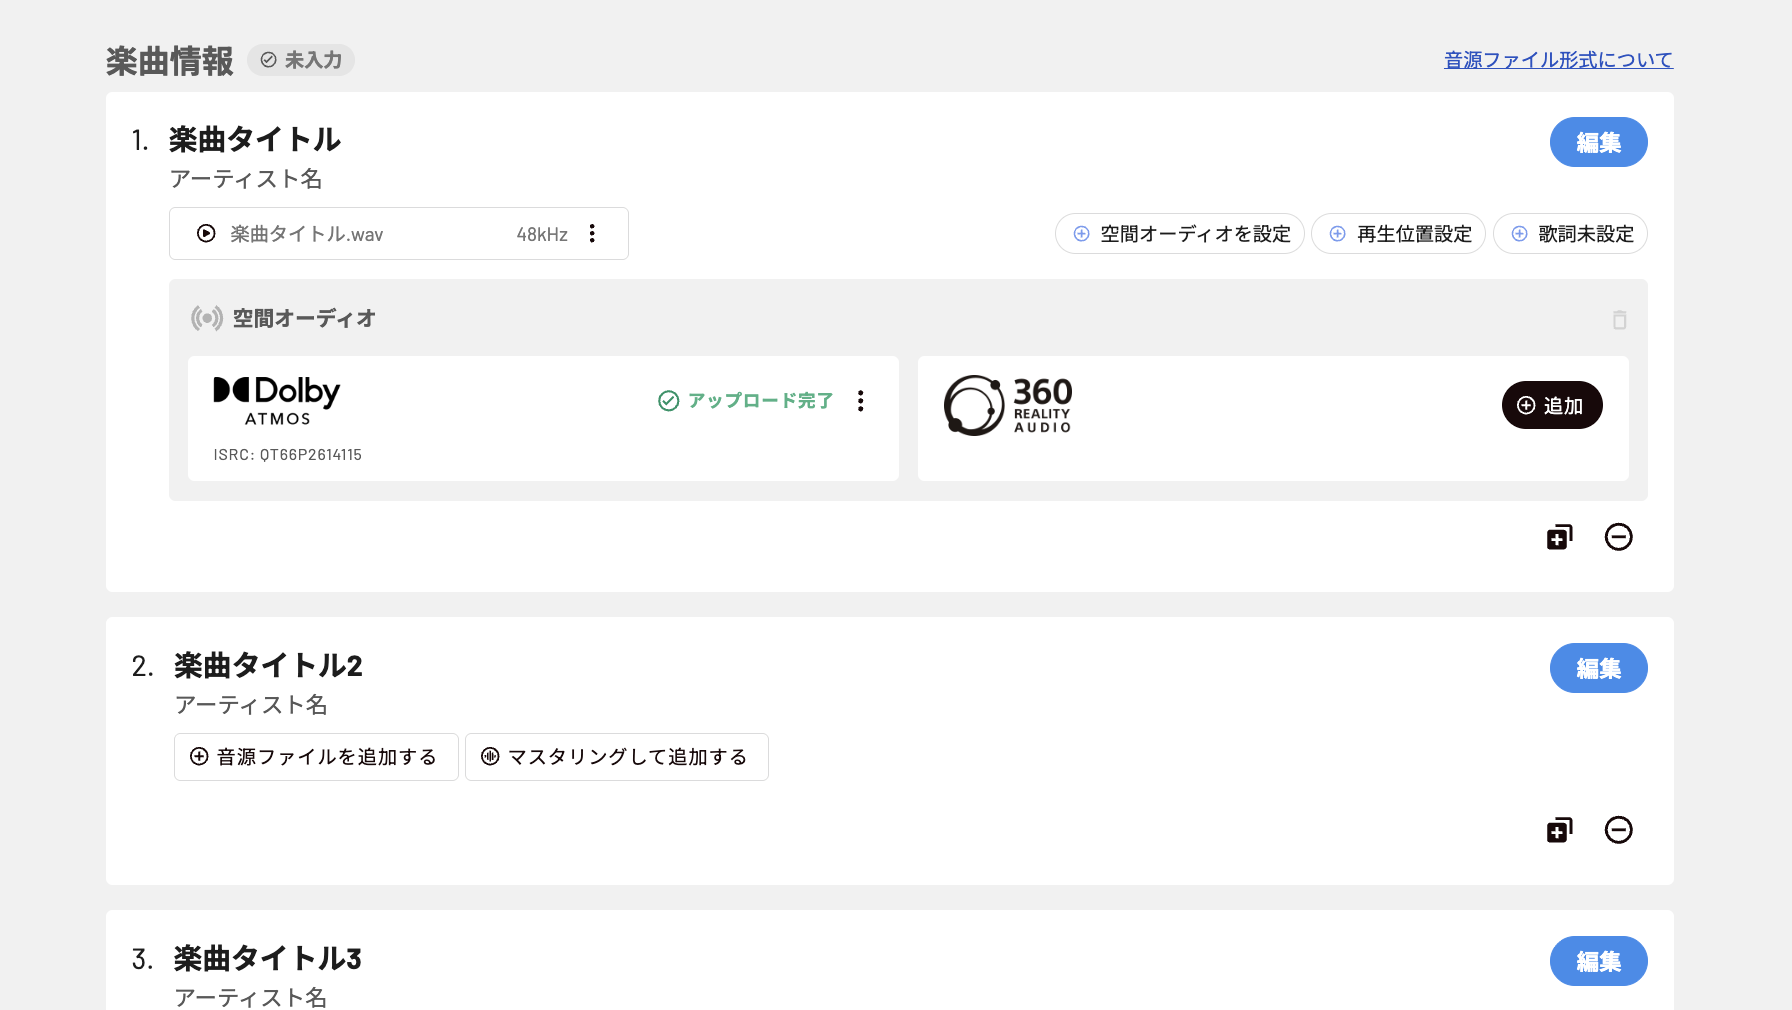Click the 空間オーディオ panel heading
The image size is (1792, 1010).
pos(304,319)
